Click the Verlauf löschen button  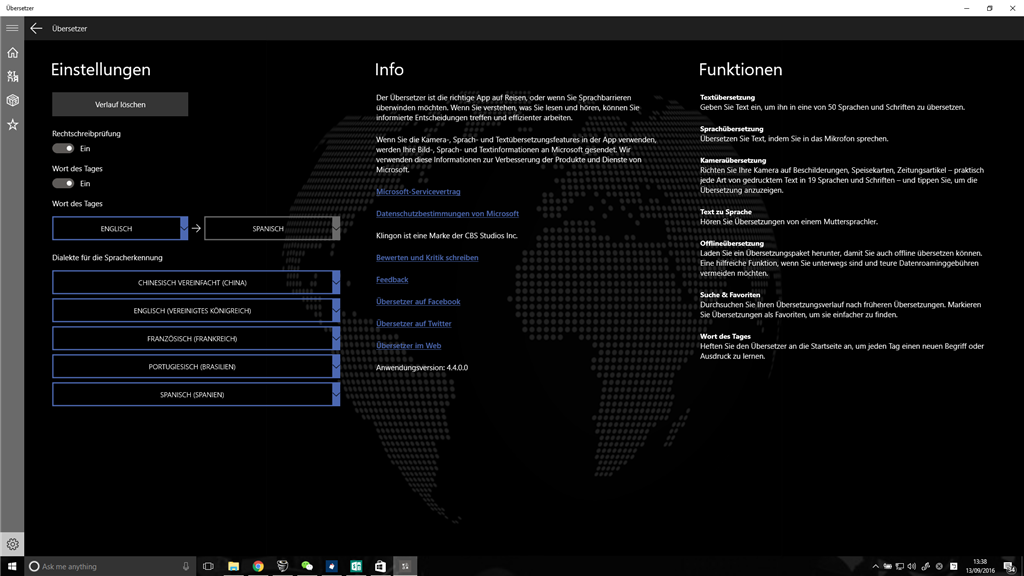pyautogui.click(x=120, y=104)
